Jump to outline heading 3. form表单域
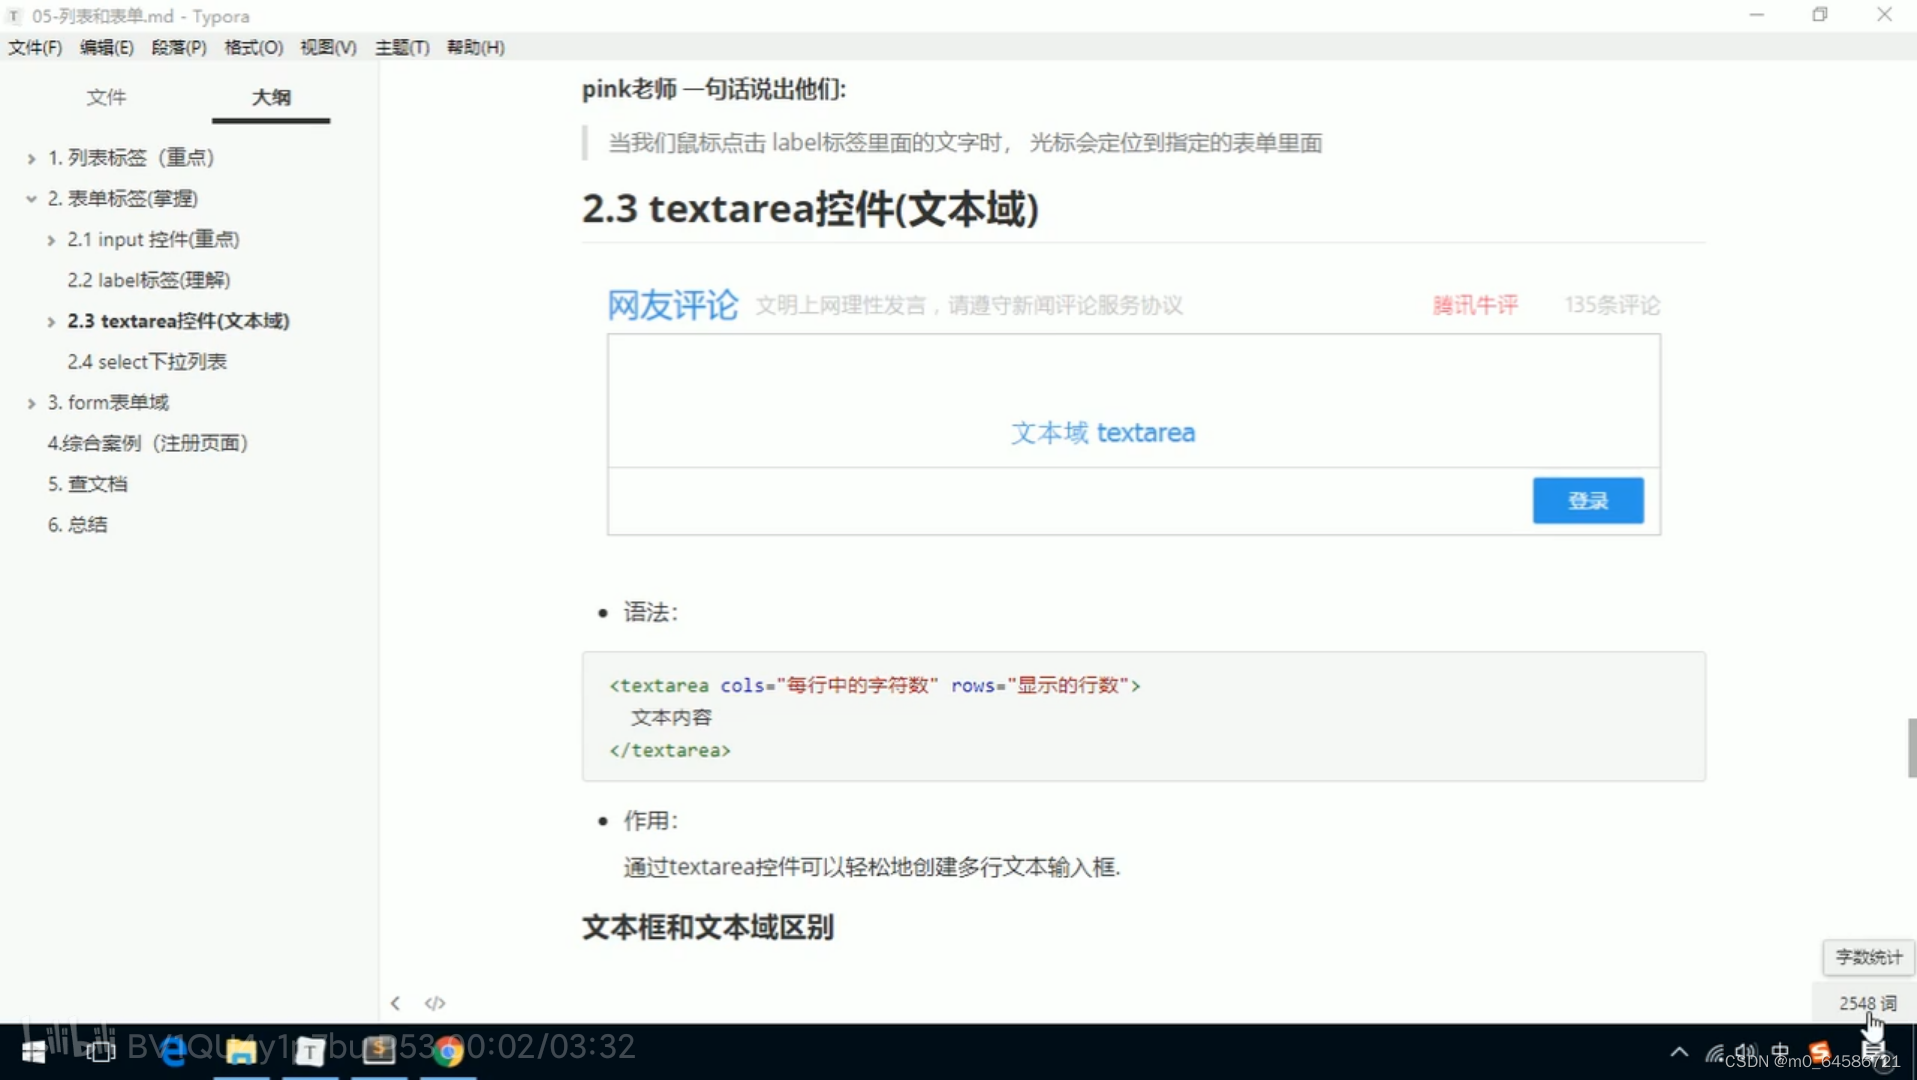The width and height of the screenshot is (1917, 1080). pyautogui.click(x=108, y=403)
